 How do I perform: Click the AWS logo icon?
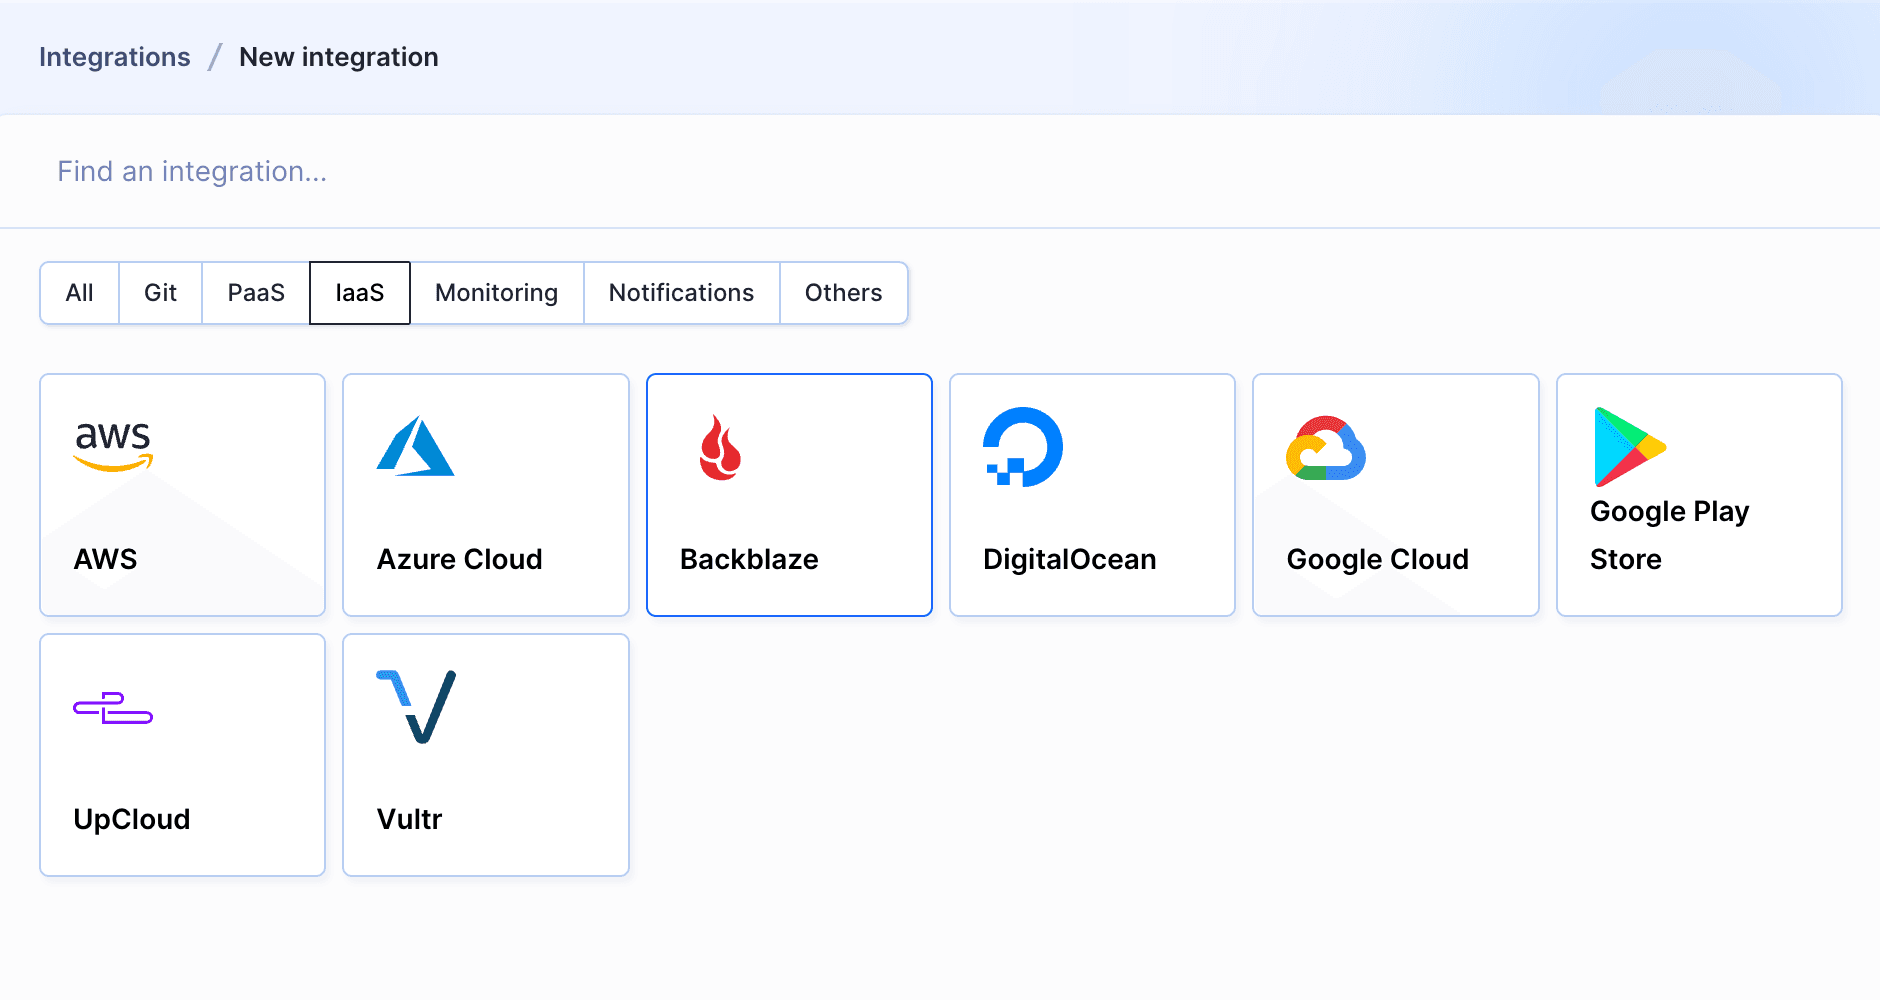(113, 447)
